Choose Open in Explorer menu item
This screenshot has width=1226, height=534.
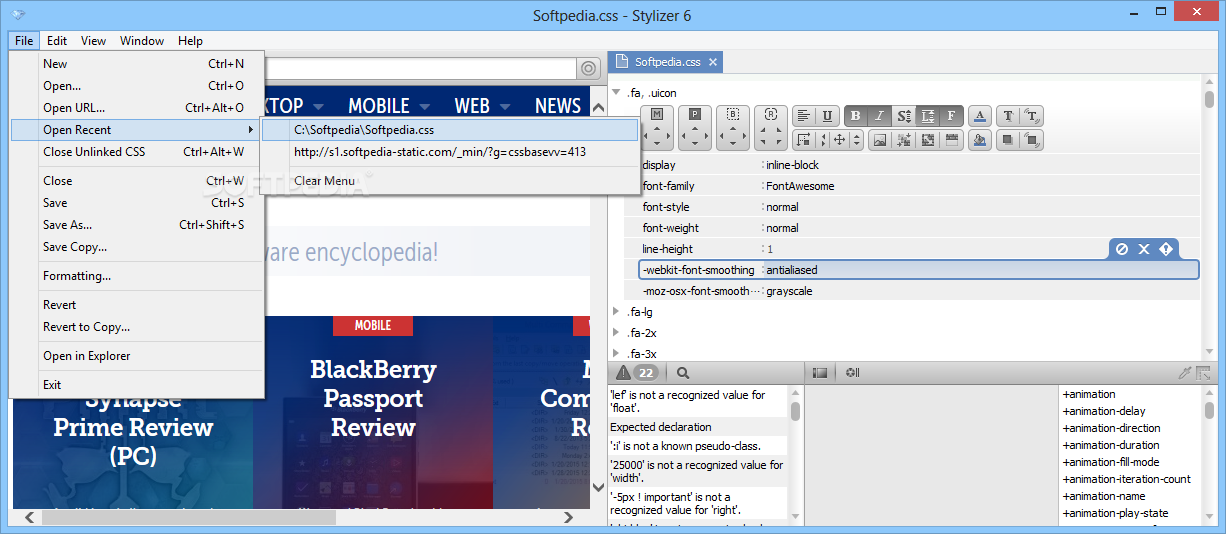click(x=137, y=356)
